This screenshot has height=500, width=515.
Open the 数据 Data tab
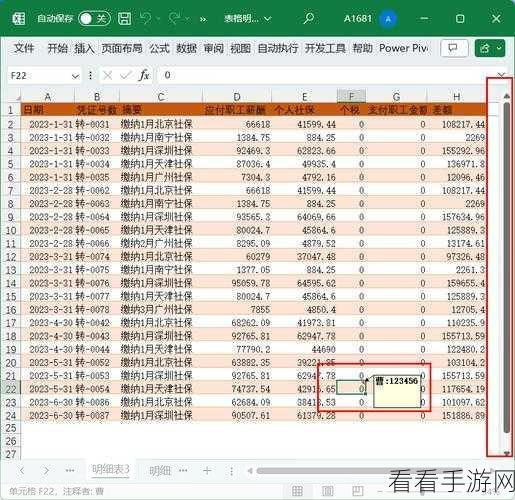pos(186,48)
